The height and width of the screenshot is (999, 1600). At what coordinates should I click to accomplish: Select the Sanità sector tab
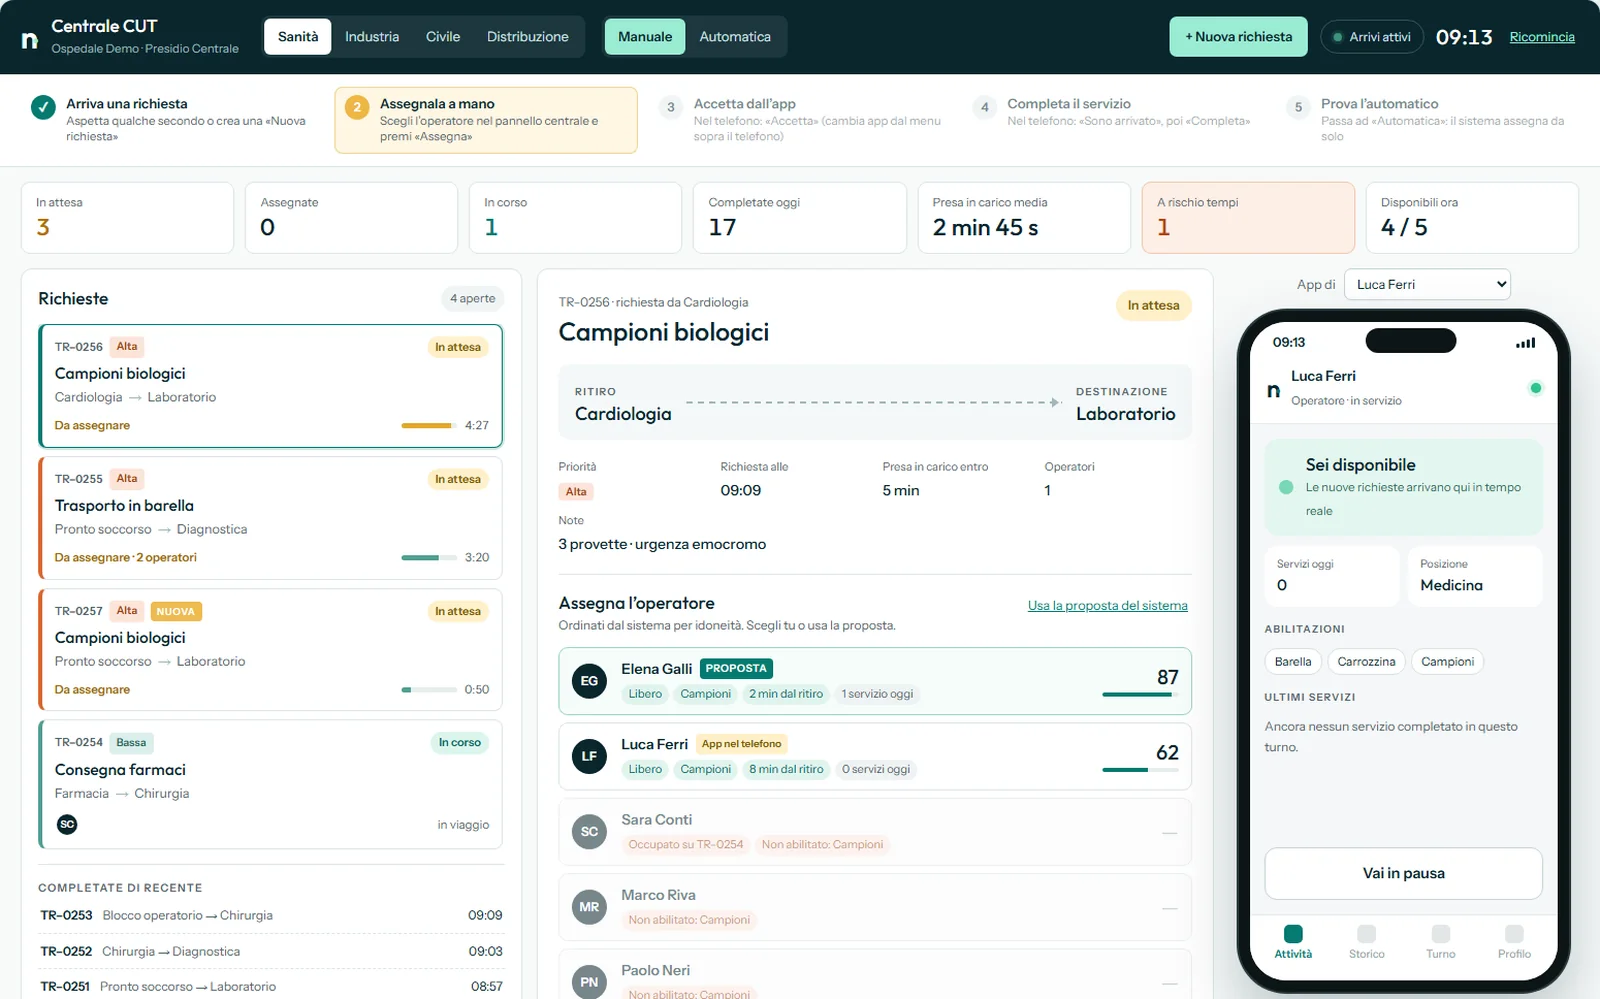click(298, 37)
